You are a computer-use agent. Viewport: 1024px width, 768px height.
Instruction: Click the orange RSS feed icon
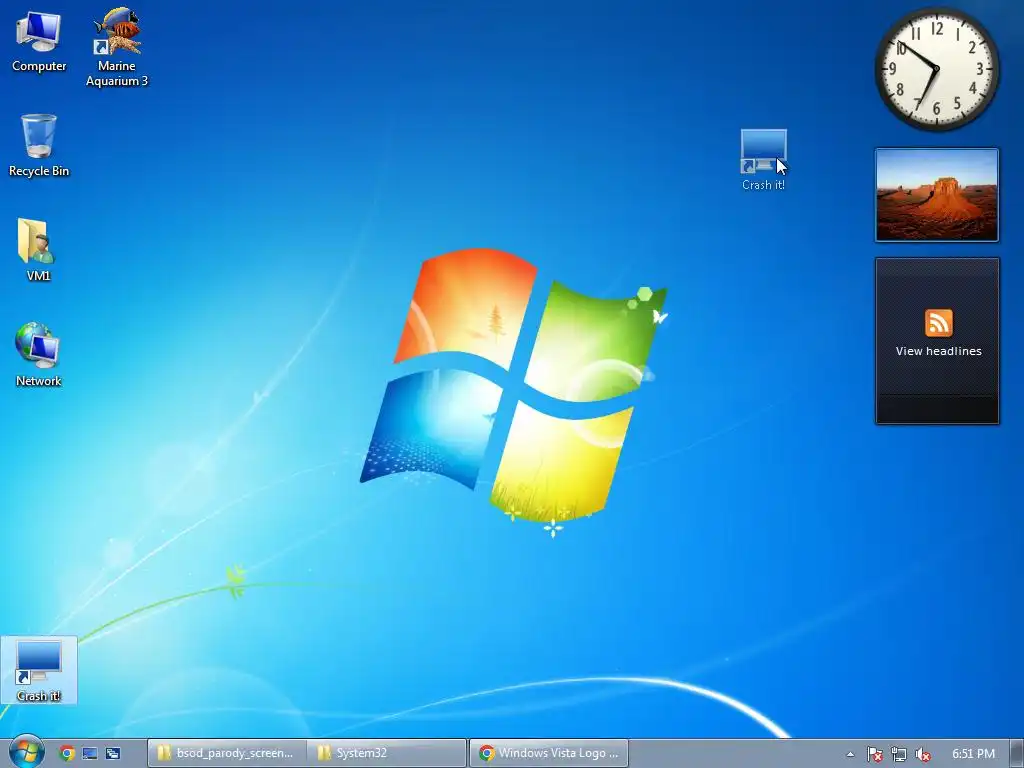tap(938, 323)
